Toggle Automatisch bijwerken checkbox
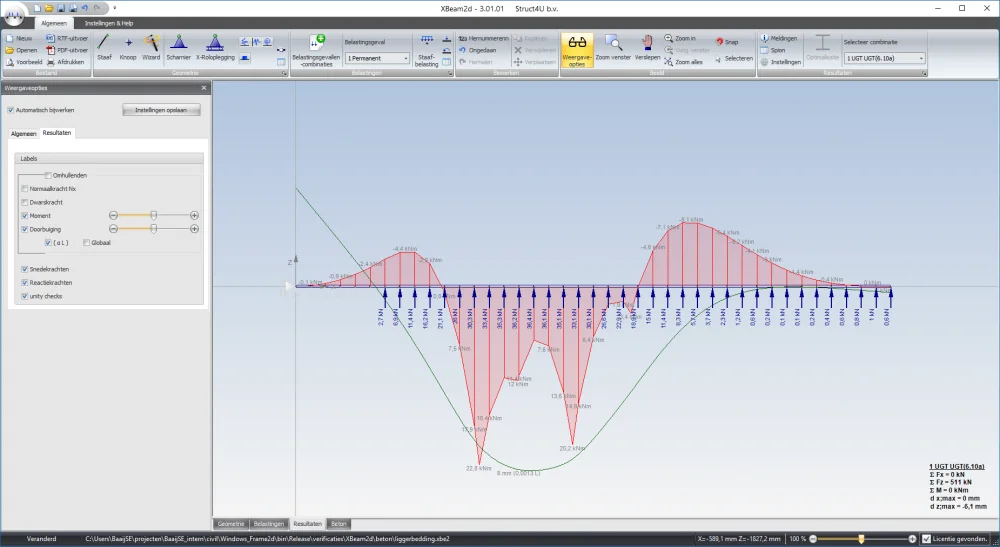Viewport: 1000px width, 547px height. coord(11,110)
